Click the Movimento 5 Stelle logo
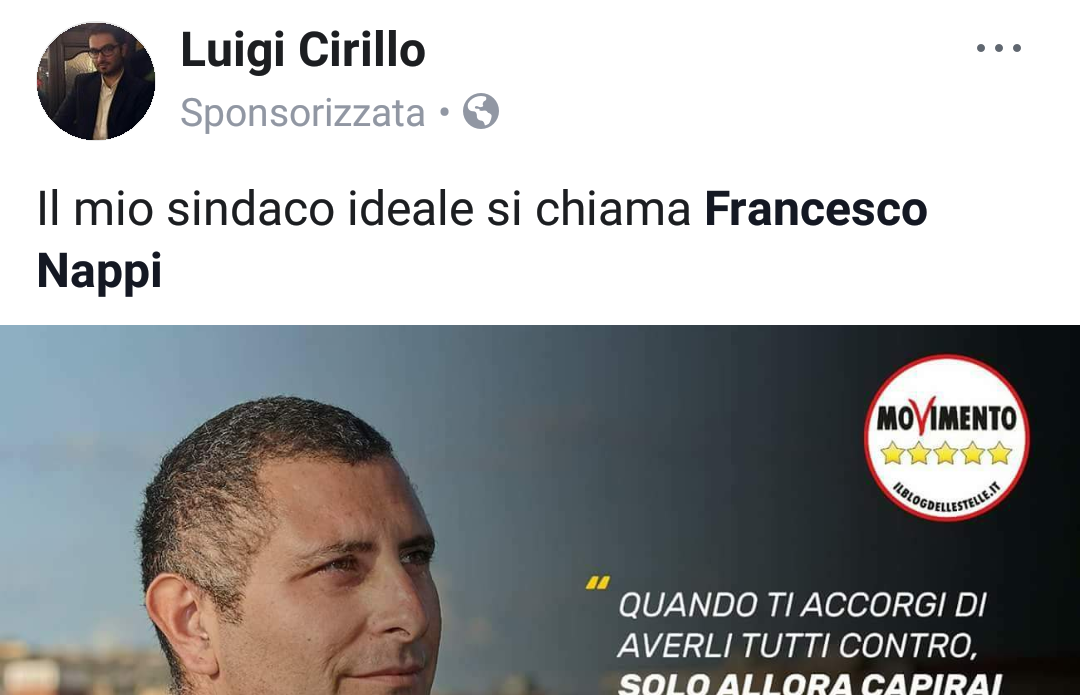The width and height of the screenshot is (1080, 695). tap(946, 437)
